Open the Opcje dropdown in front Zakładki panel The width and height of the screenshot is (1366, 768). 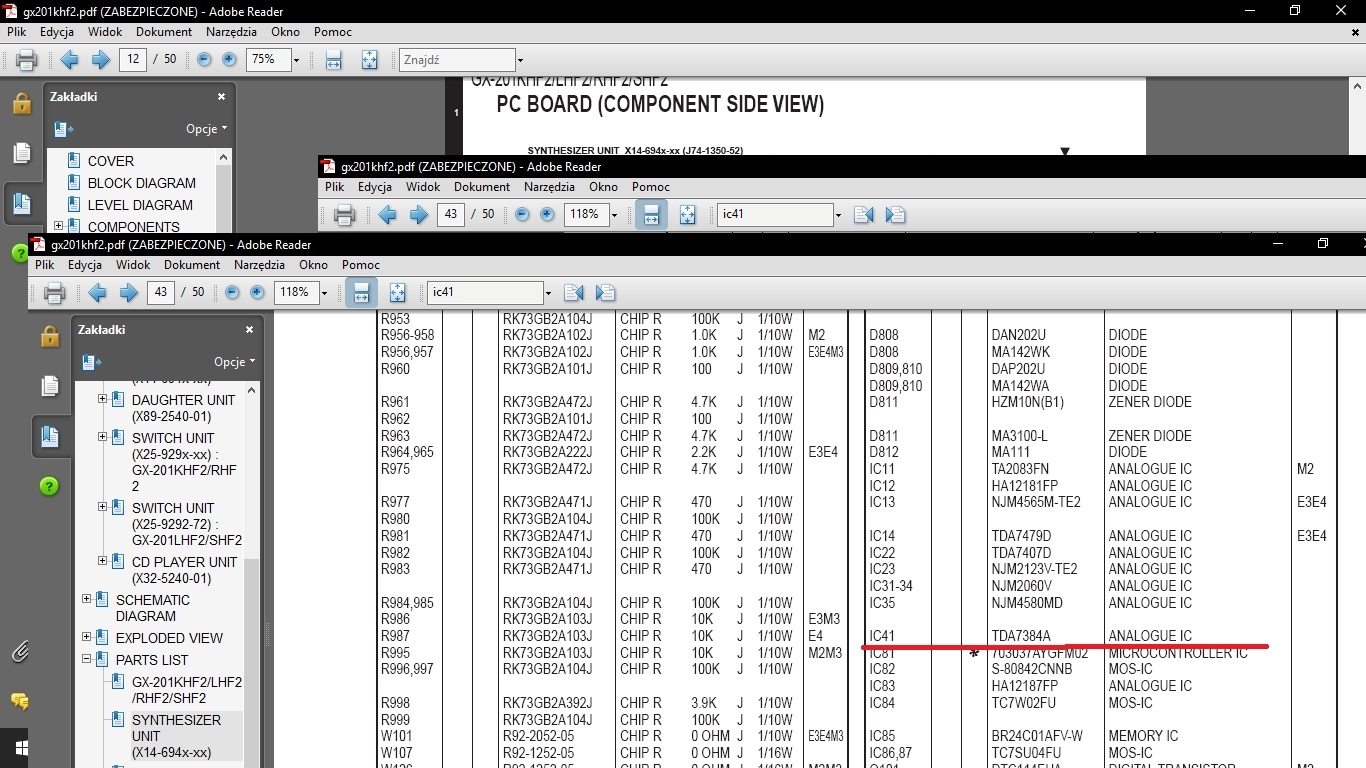234,362
